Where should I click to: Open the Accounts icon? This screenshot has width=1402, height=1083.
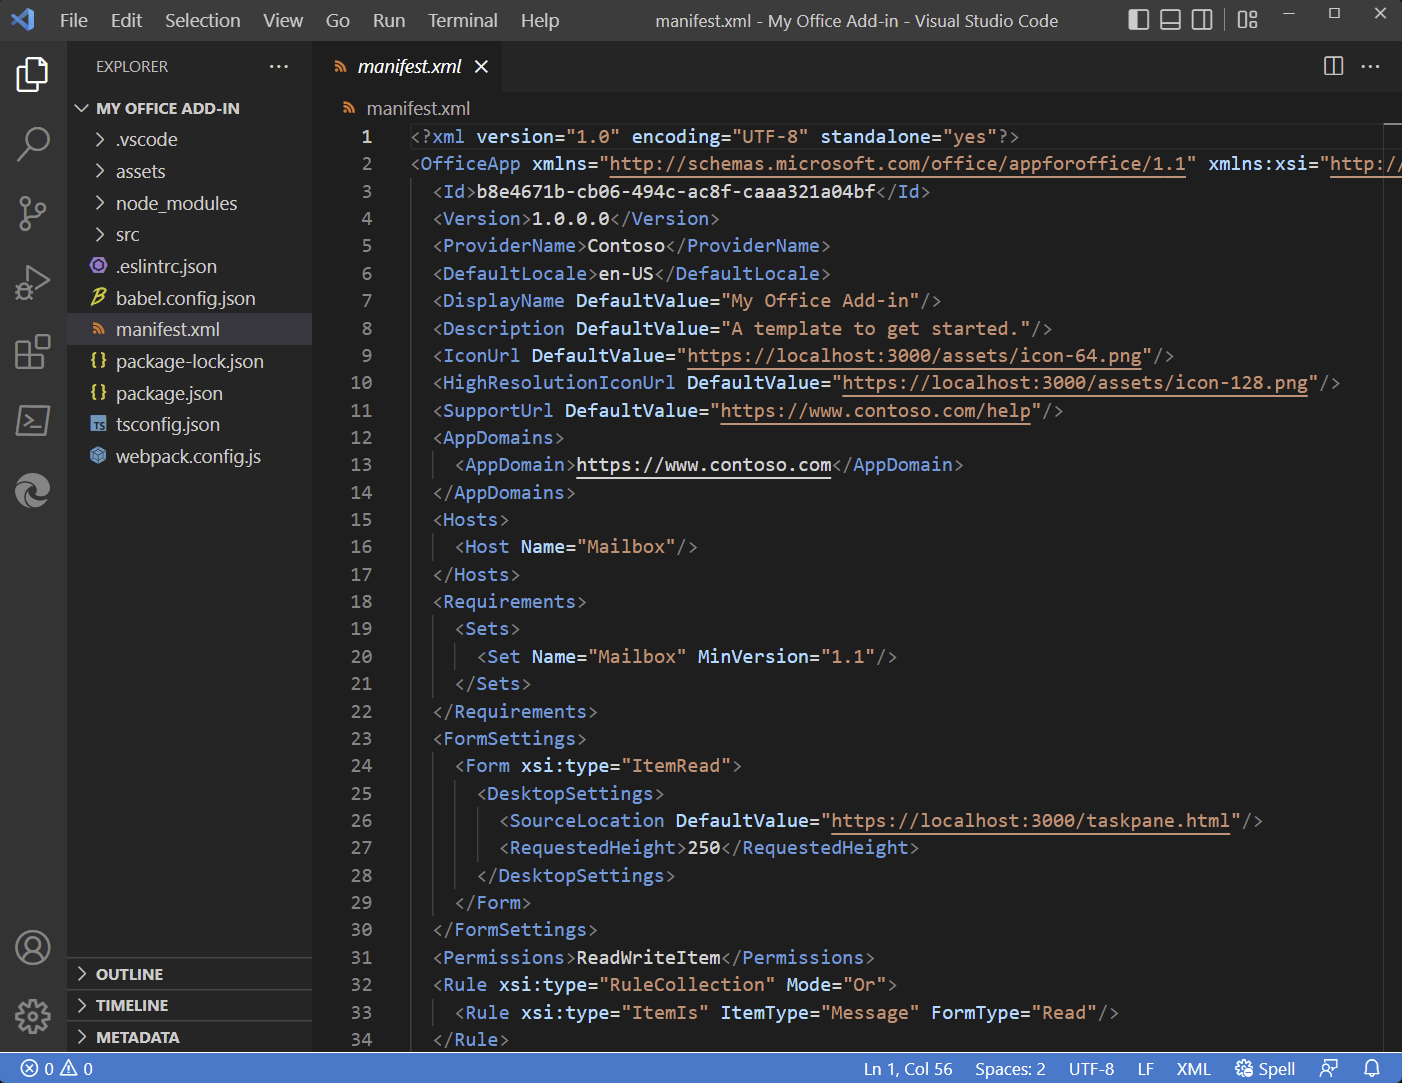(x=33, y=947)
